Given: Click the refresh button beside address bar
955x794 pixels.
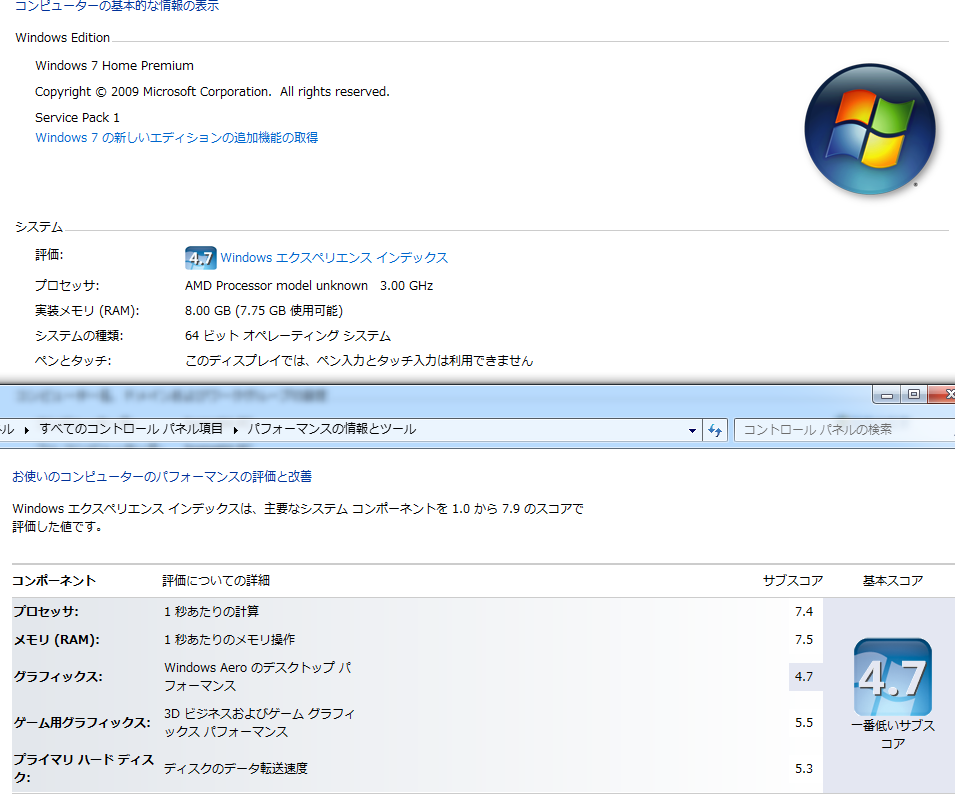Looking at the screenshot, I should (x=715, y=430).
